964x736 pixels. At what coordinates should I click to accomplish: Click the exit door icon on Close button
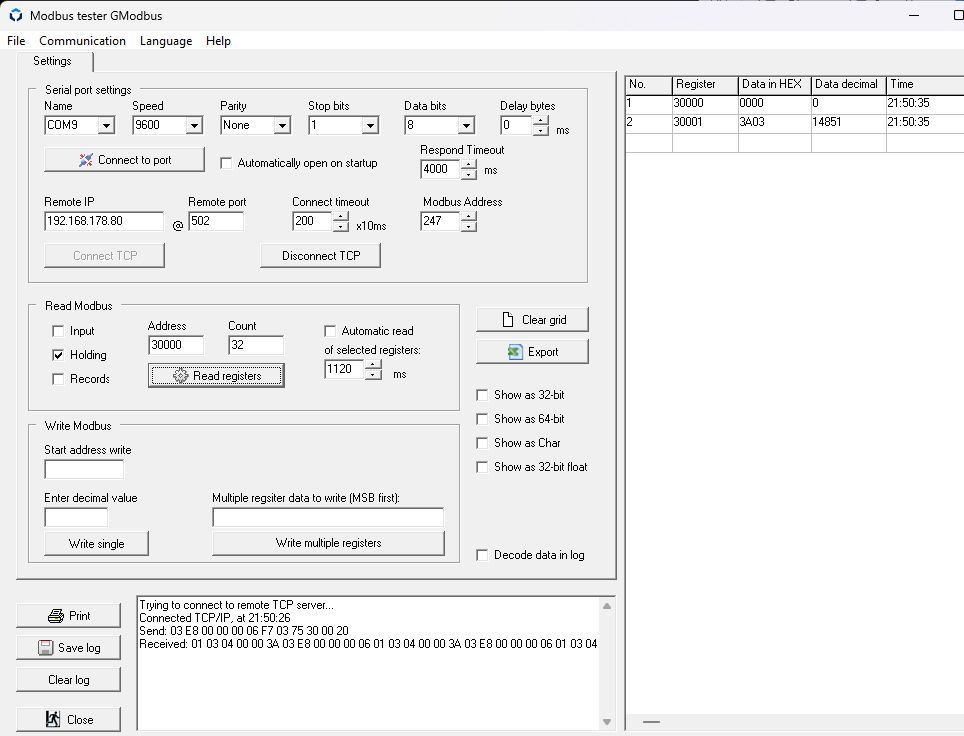pyautogui.click(x=53, y=719)
